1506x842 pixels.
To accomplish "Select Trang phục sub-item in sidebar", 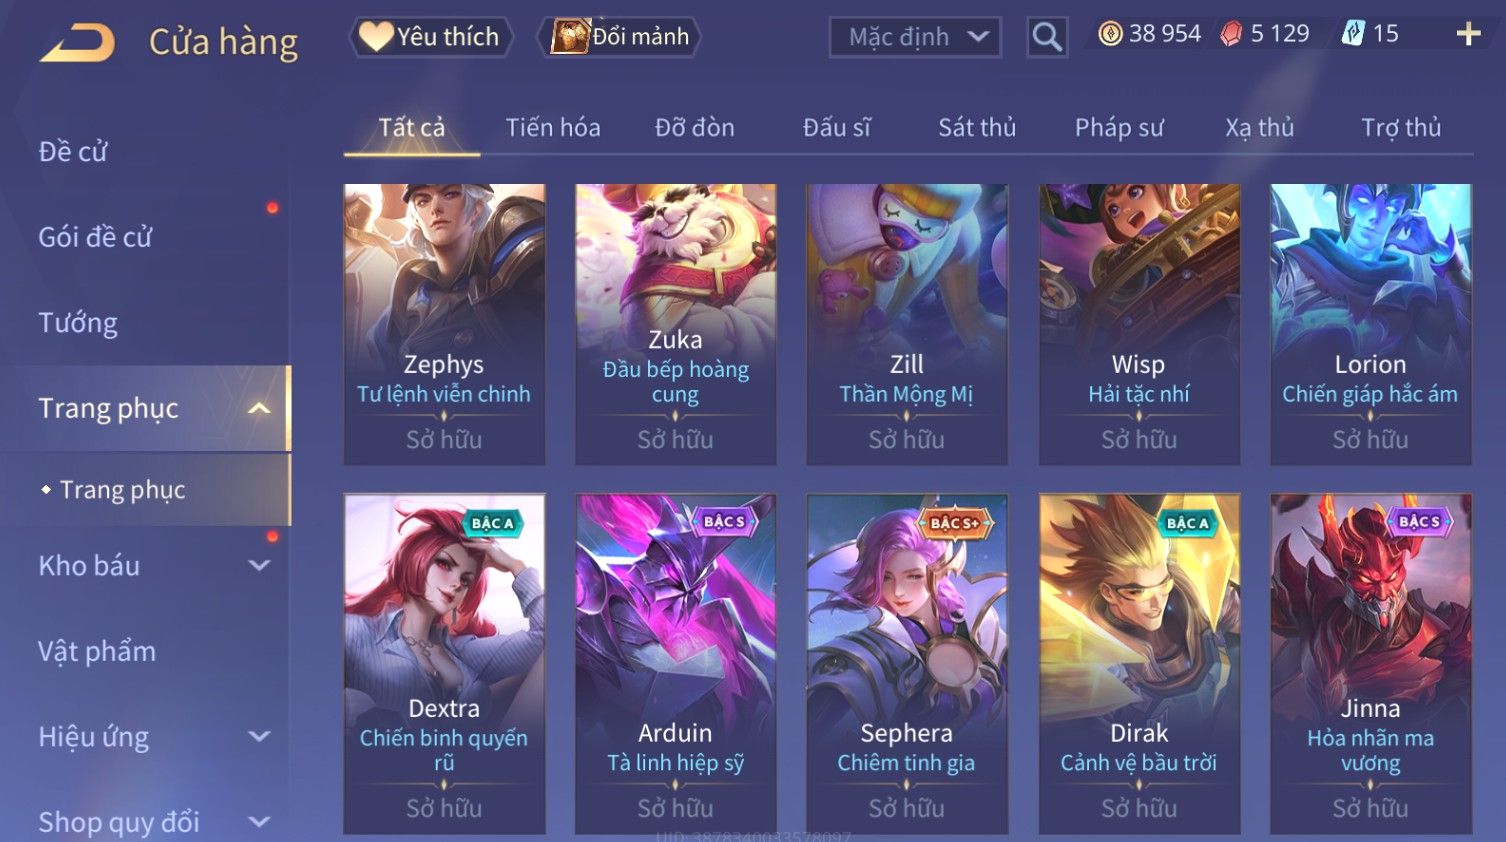I will pos(122,490).
